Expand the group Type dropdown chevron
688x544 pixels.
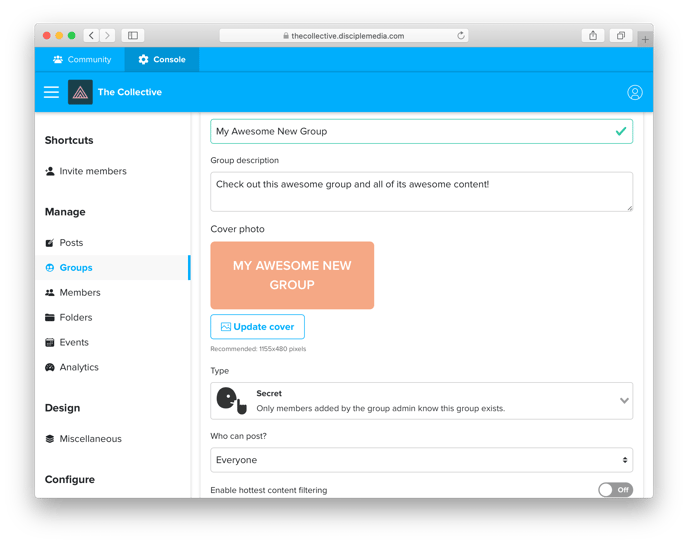tap(624, 401)
